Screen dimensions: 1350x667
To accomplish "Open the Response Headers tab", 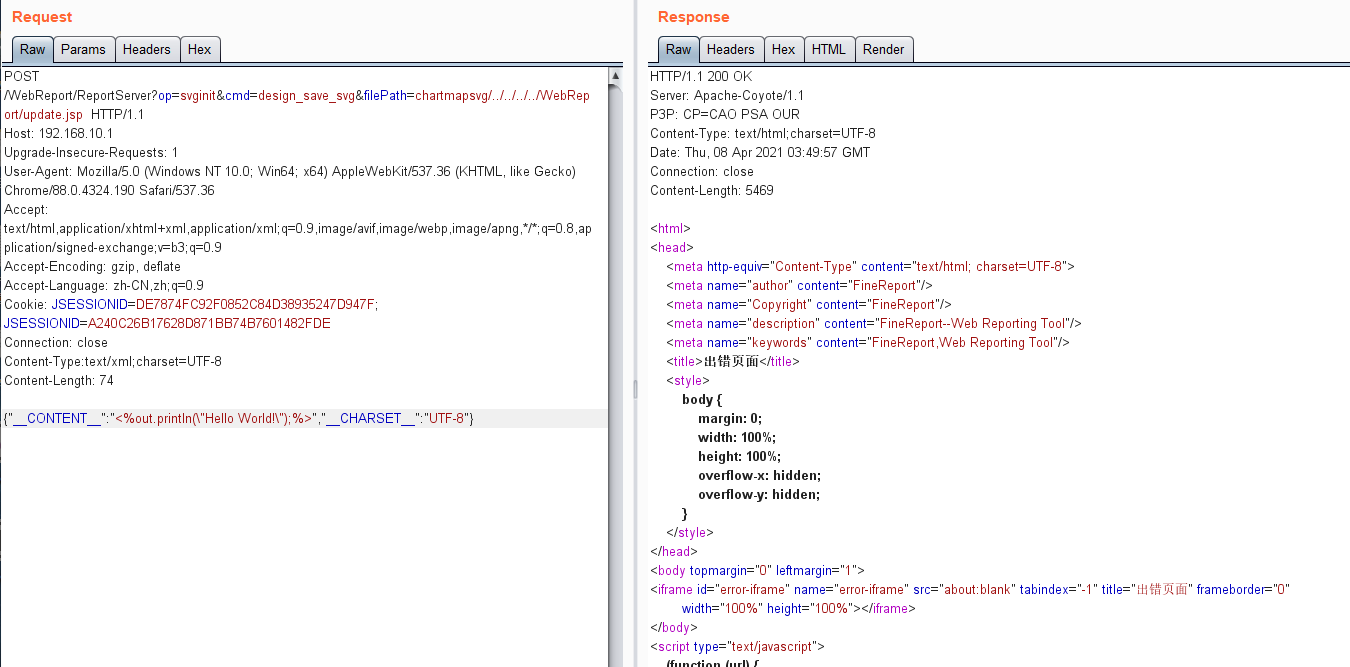I will [x=731, y=49].
